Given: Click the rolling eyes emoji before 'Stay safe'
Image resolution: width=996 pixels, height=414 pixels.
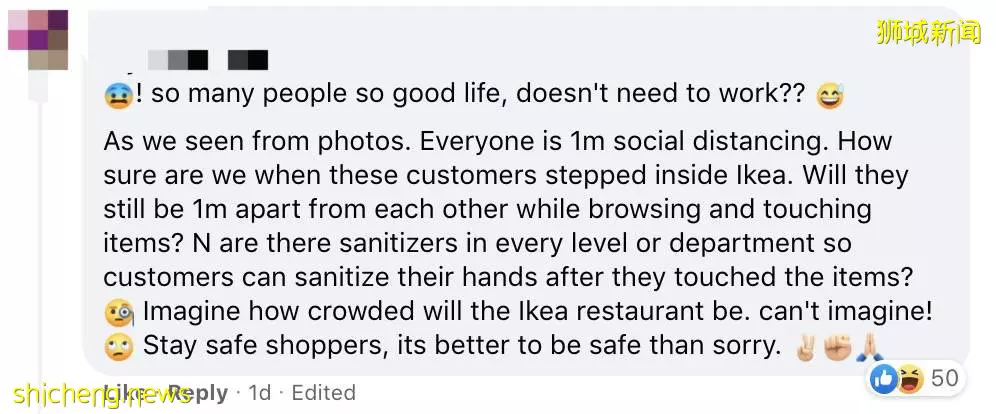Looking at the screenshot, I should click(x=119, y=347).
